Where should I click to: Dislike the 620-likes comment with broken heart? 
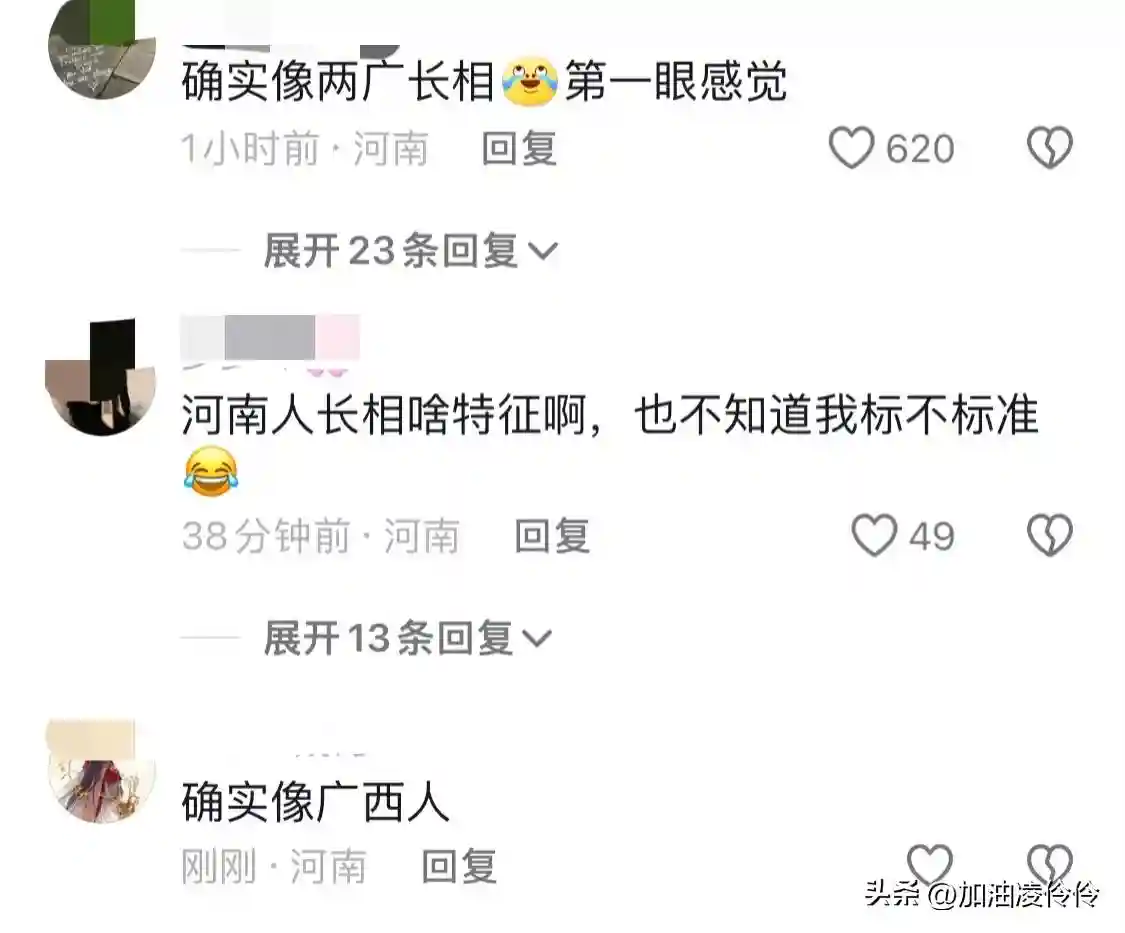(1050, 148)
